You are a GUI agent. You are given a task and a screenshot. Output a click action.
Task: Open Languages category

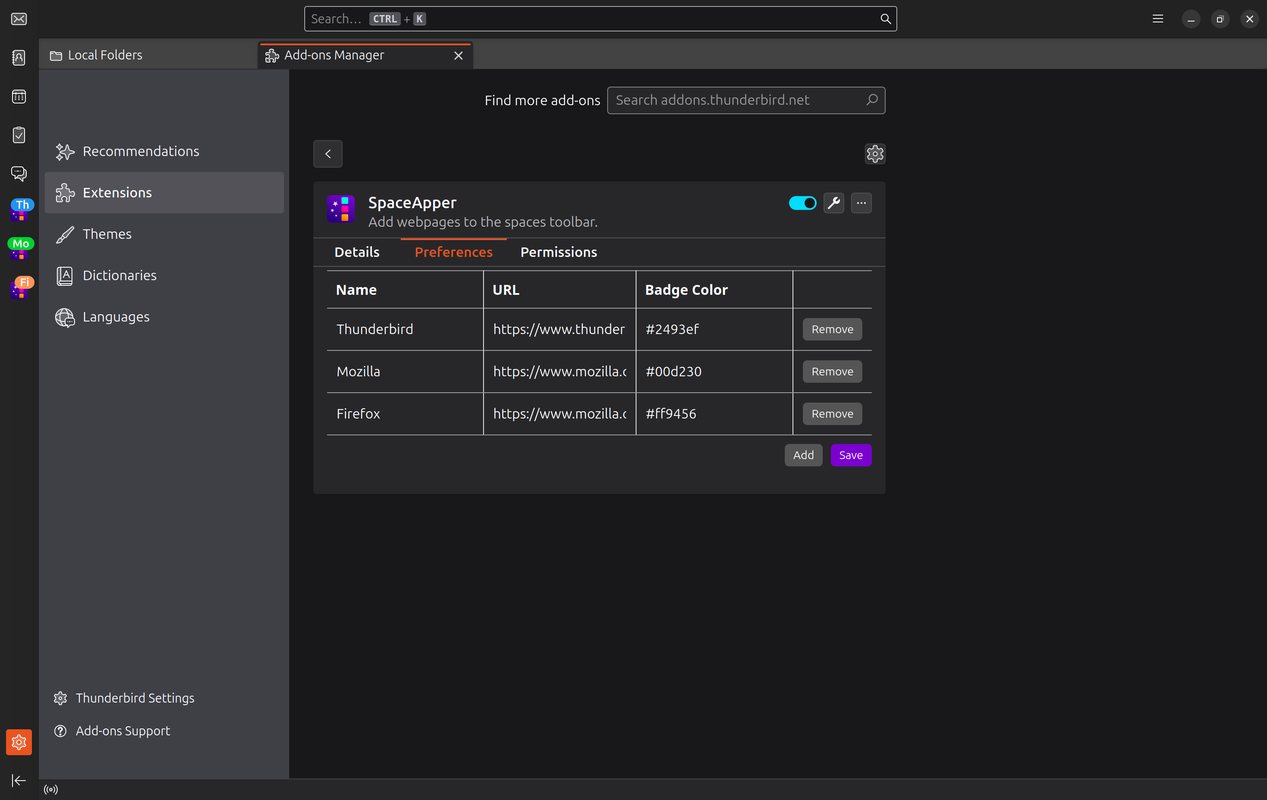pos(165,317)
